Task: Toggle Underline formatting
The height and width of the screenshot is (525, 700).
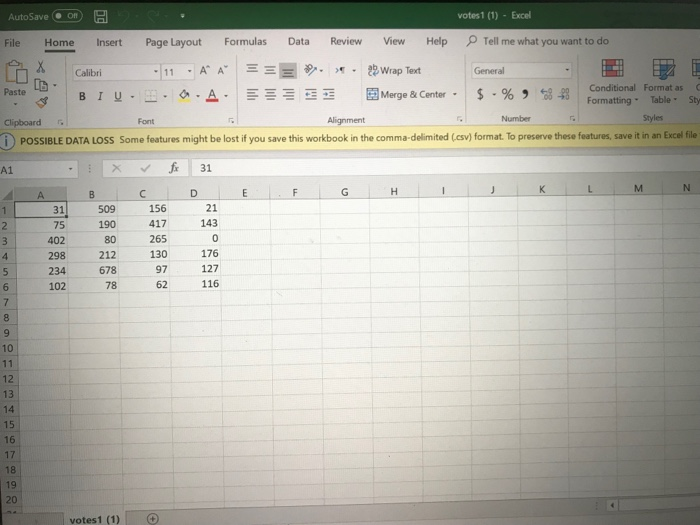Action: 118,96
